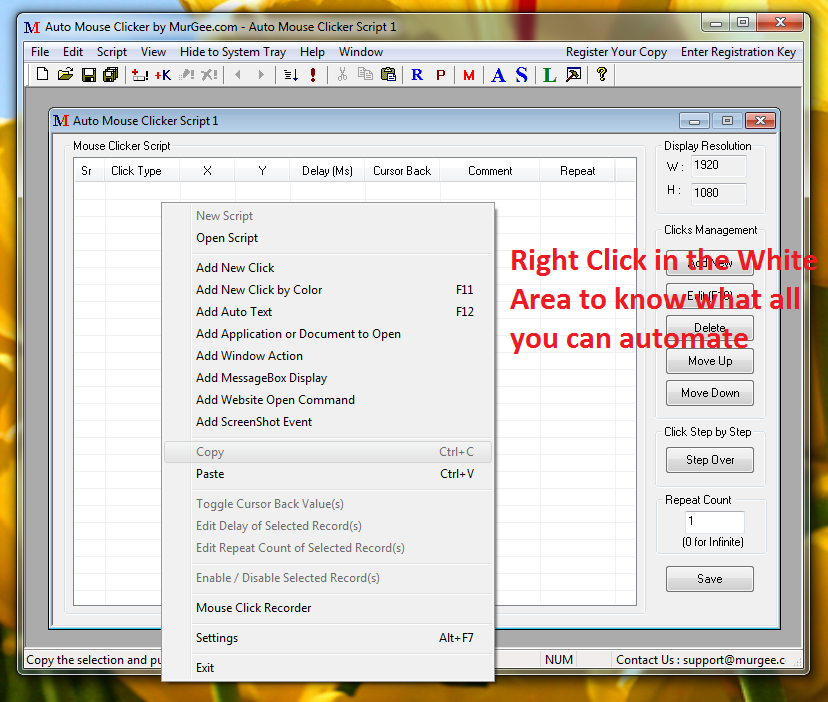Open the recorder via the R toolbar icon
Image resolution: width=828 pixels, height=702 pixels.
[417, 73]
